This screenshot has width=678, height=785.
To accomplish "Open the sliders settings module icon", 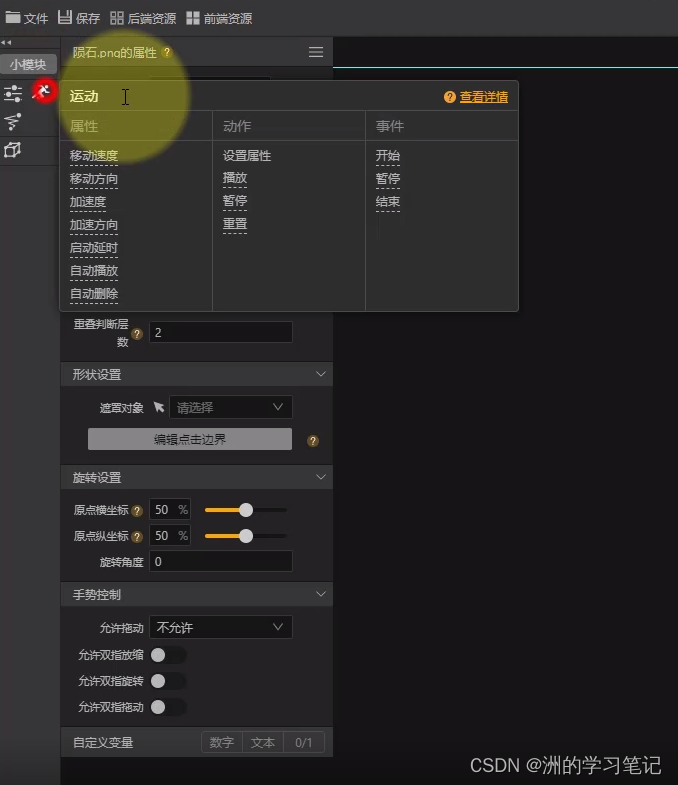I will [13, 93].
